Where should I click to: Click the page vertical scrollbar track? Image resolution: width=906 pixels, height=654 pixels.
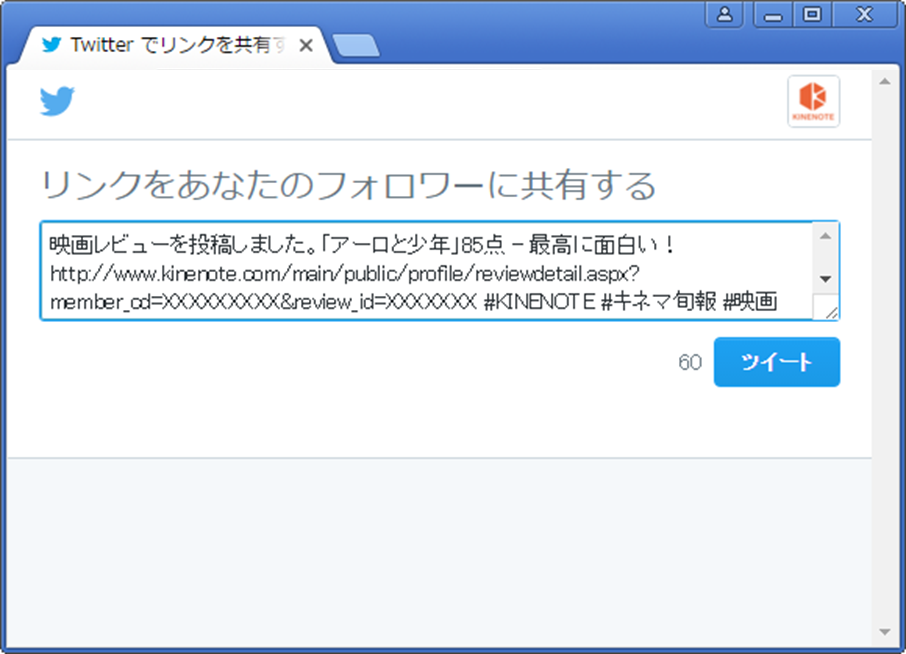tap(884, 350)
